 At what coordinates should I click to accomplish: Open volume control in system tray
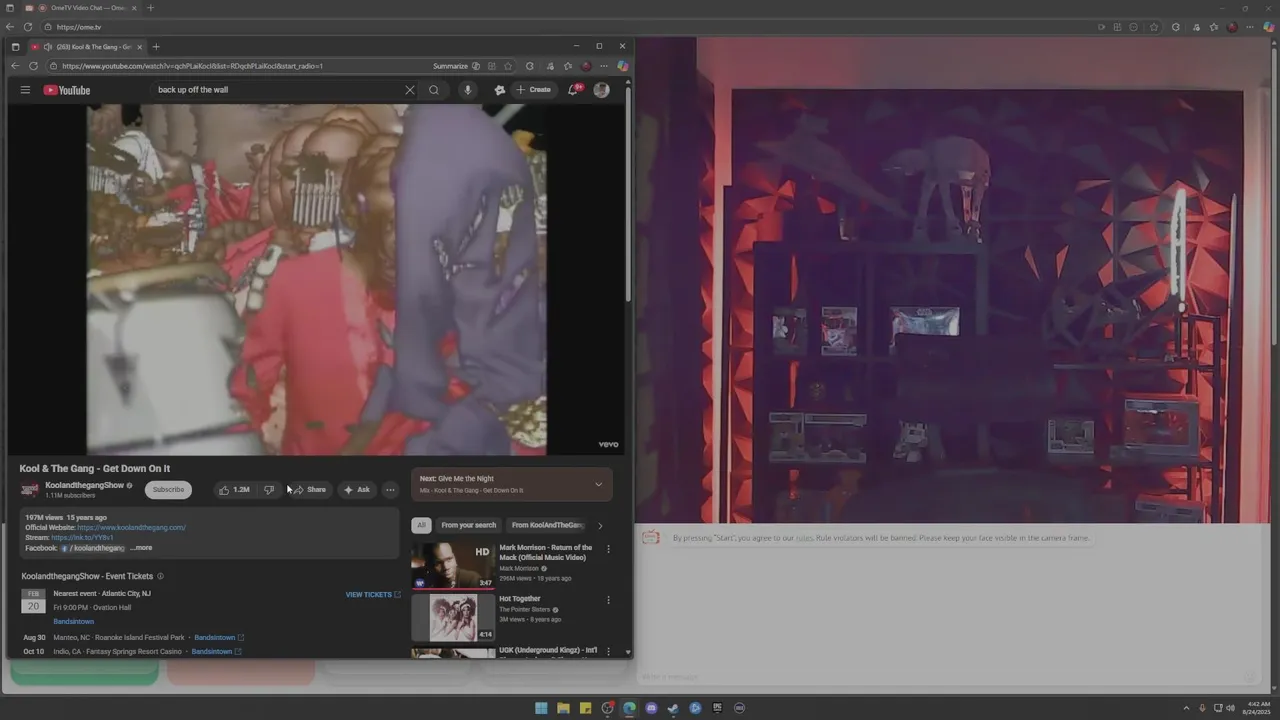click(x=1229, y=708)
